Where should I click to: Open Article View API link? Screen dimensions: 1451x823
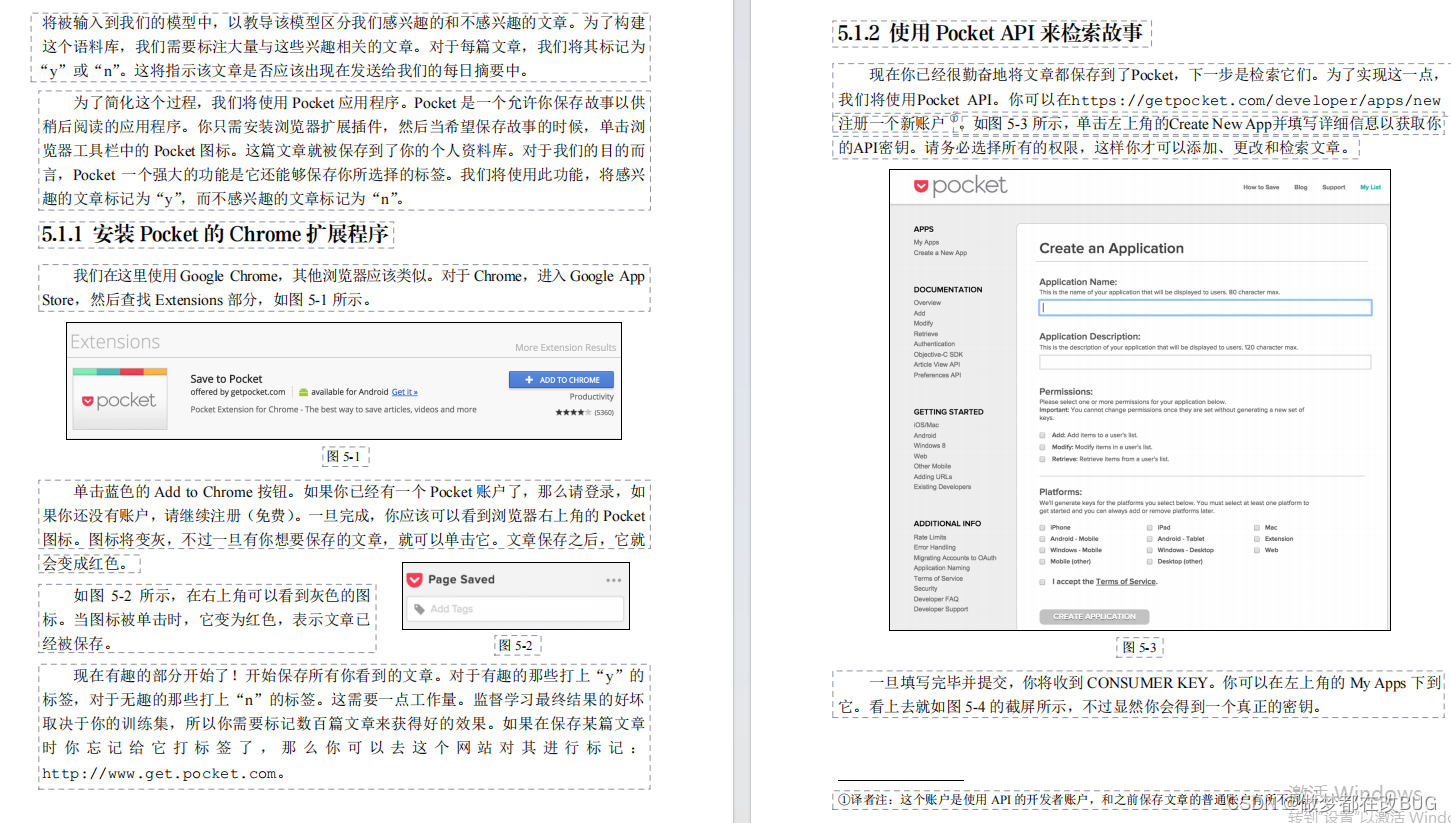[x=936, y=365]
